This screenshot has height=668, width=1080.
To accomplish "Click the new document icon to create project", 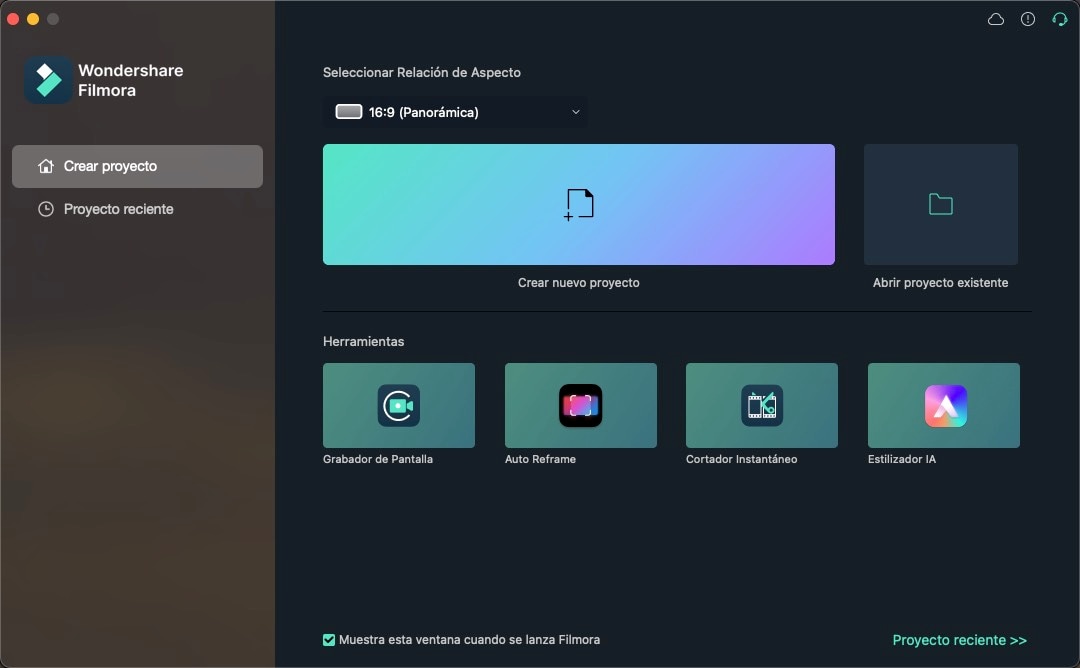I will tap(579, 205).
